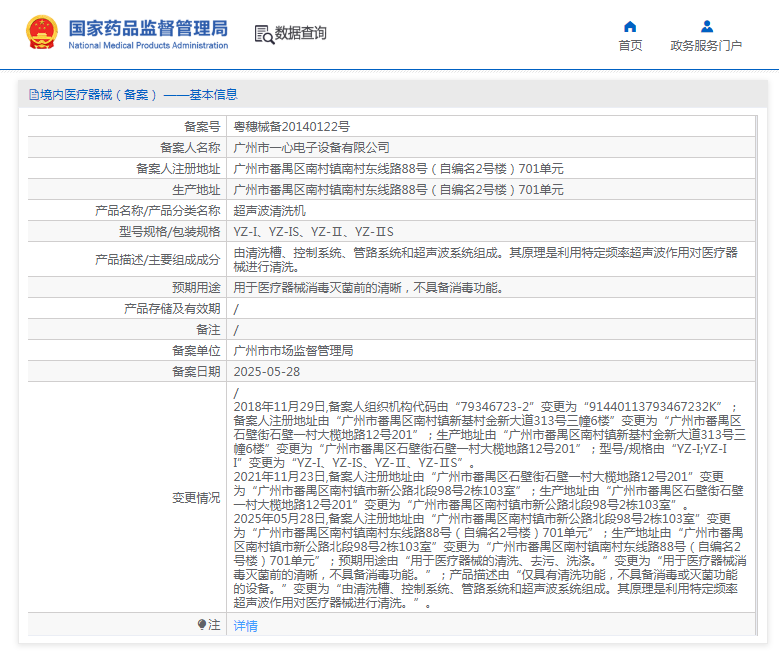Viewport: 779px width, 652px height.
Task: Click the document icon before 境内医疗器械
Action: coord(34,94)
